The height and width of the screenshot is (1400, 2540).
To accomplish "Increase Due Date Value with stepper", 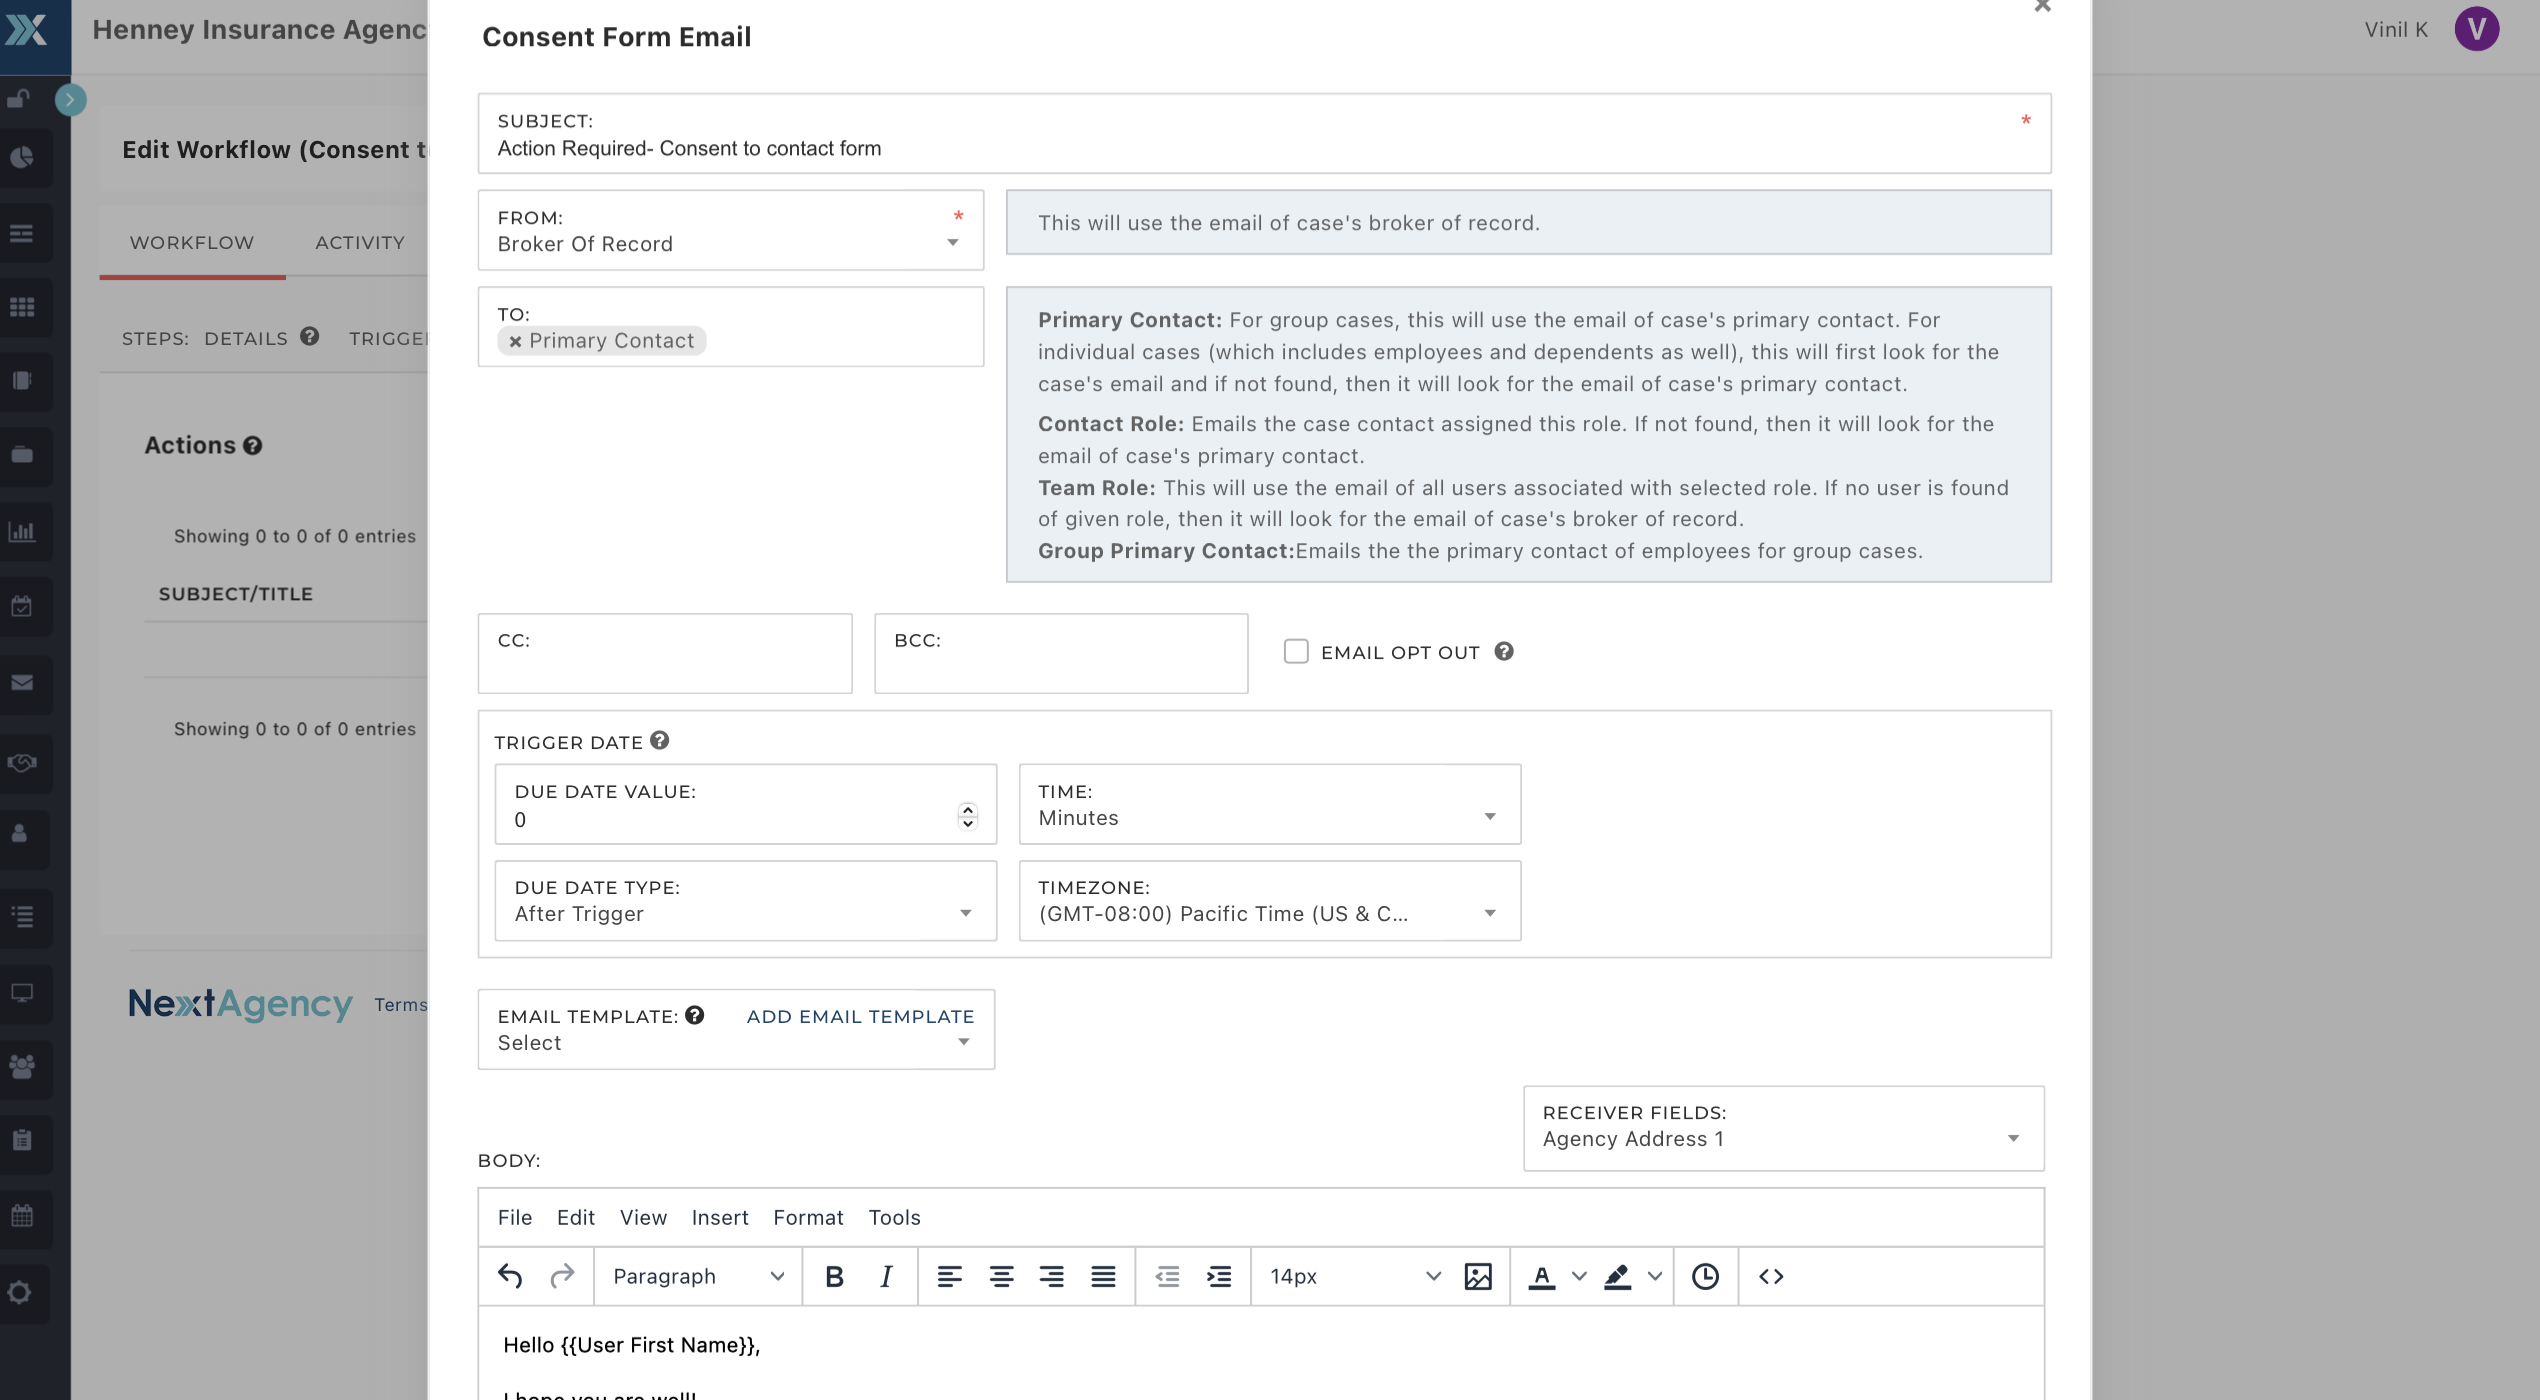I will pyautogui.click(x=967, y=809).
